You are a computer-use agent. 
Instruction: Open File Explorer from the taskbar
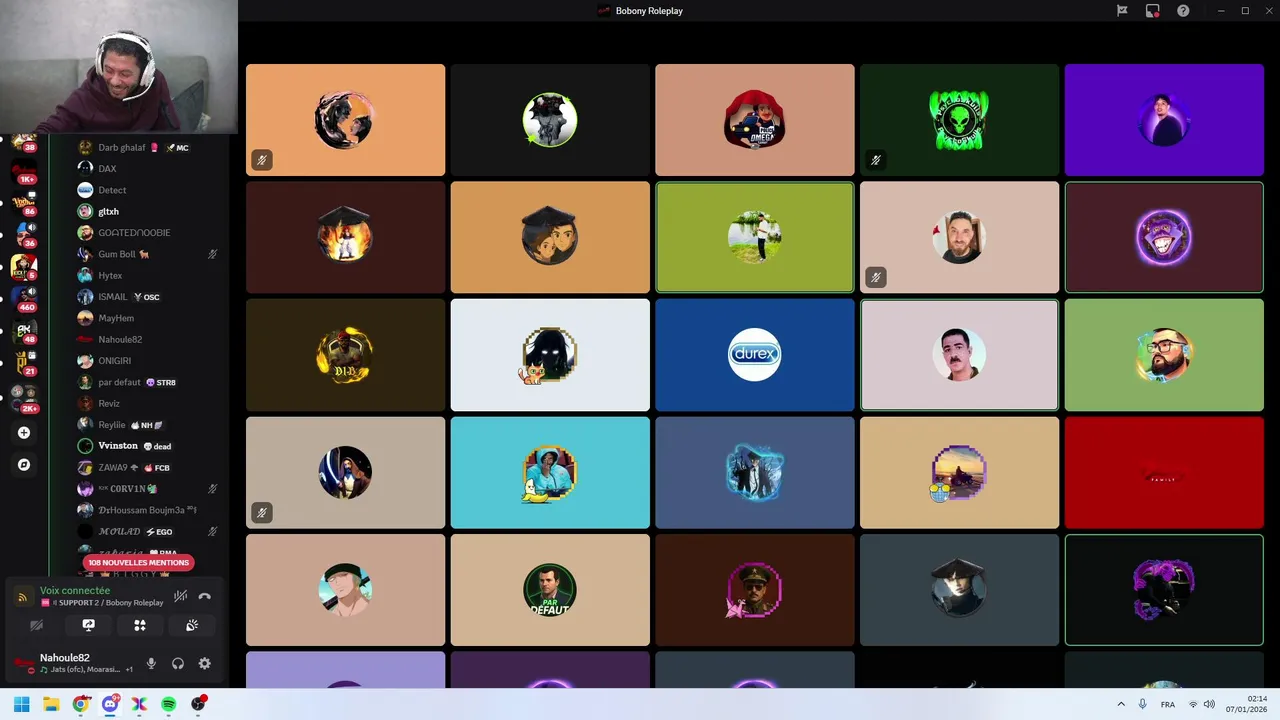51,704
